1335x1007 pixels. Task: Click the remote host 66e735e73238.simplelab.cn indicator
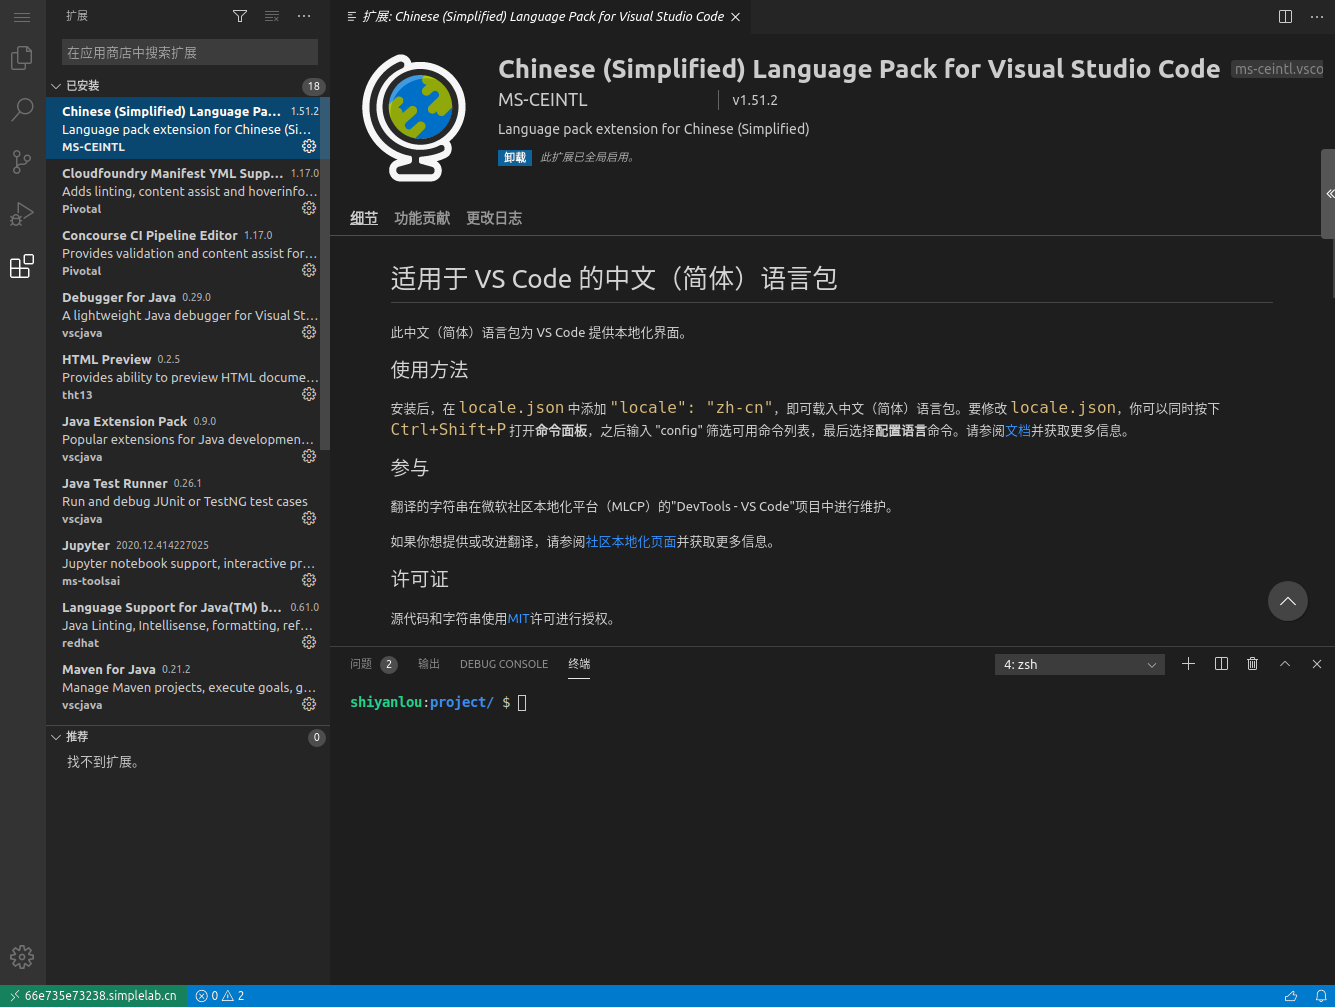pos(94,996)
